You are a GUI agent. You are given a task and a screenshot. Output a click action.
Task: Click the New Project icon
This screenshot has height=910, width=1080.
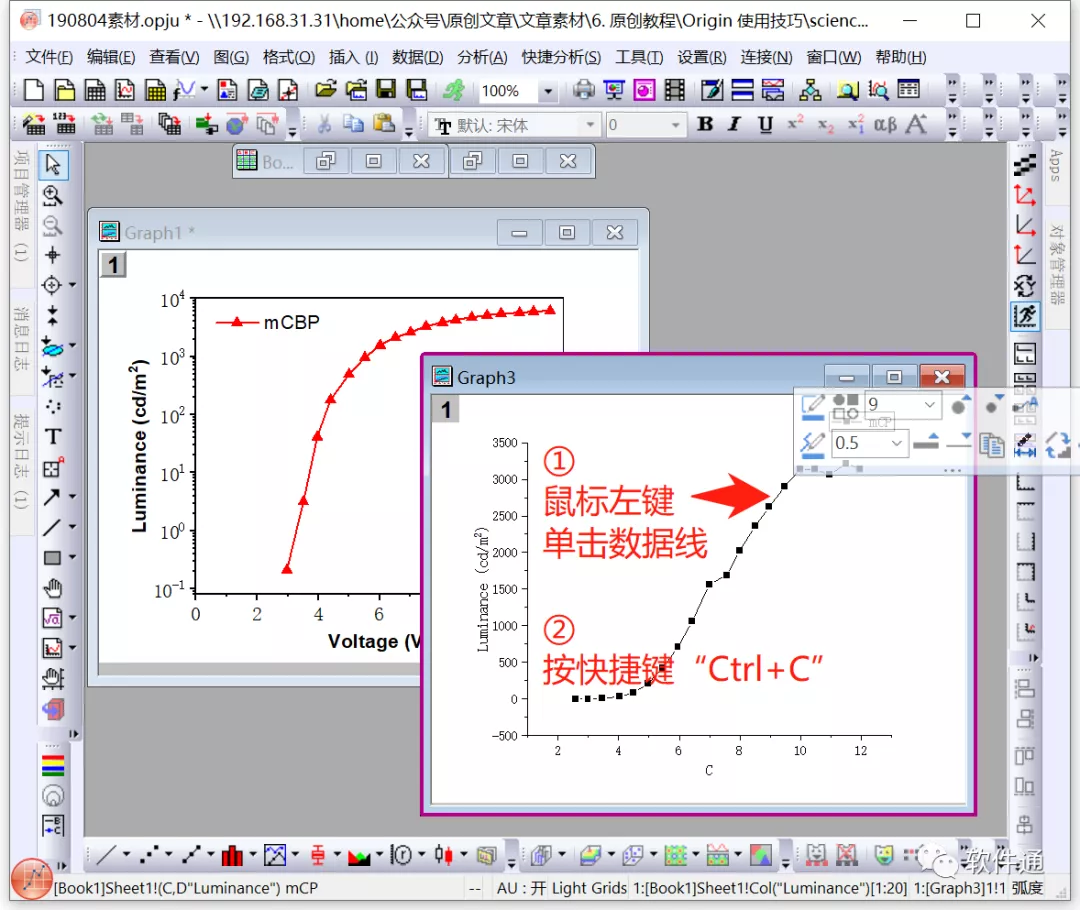tap(34, 90)
